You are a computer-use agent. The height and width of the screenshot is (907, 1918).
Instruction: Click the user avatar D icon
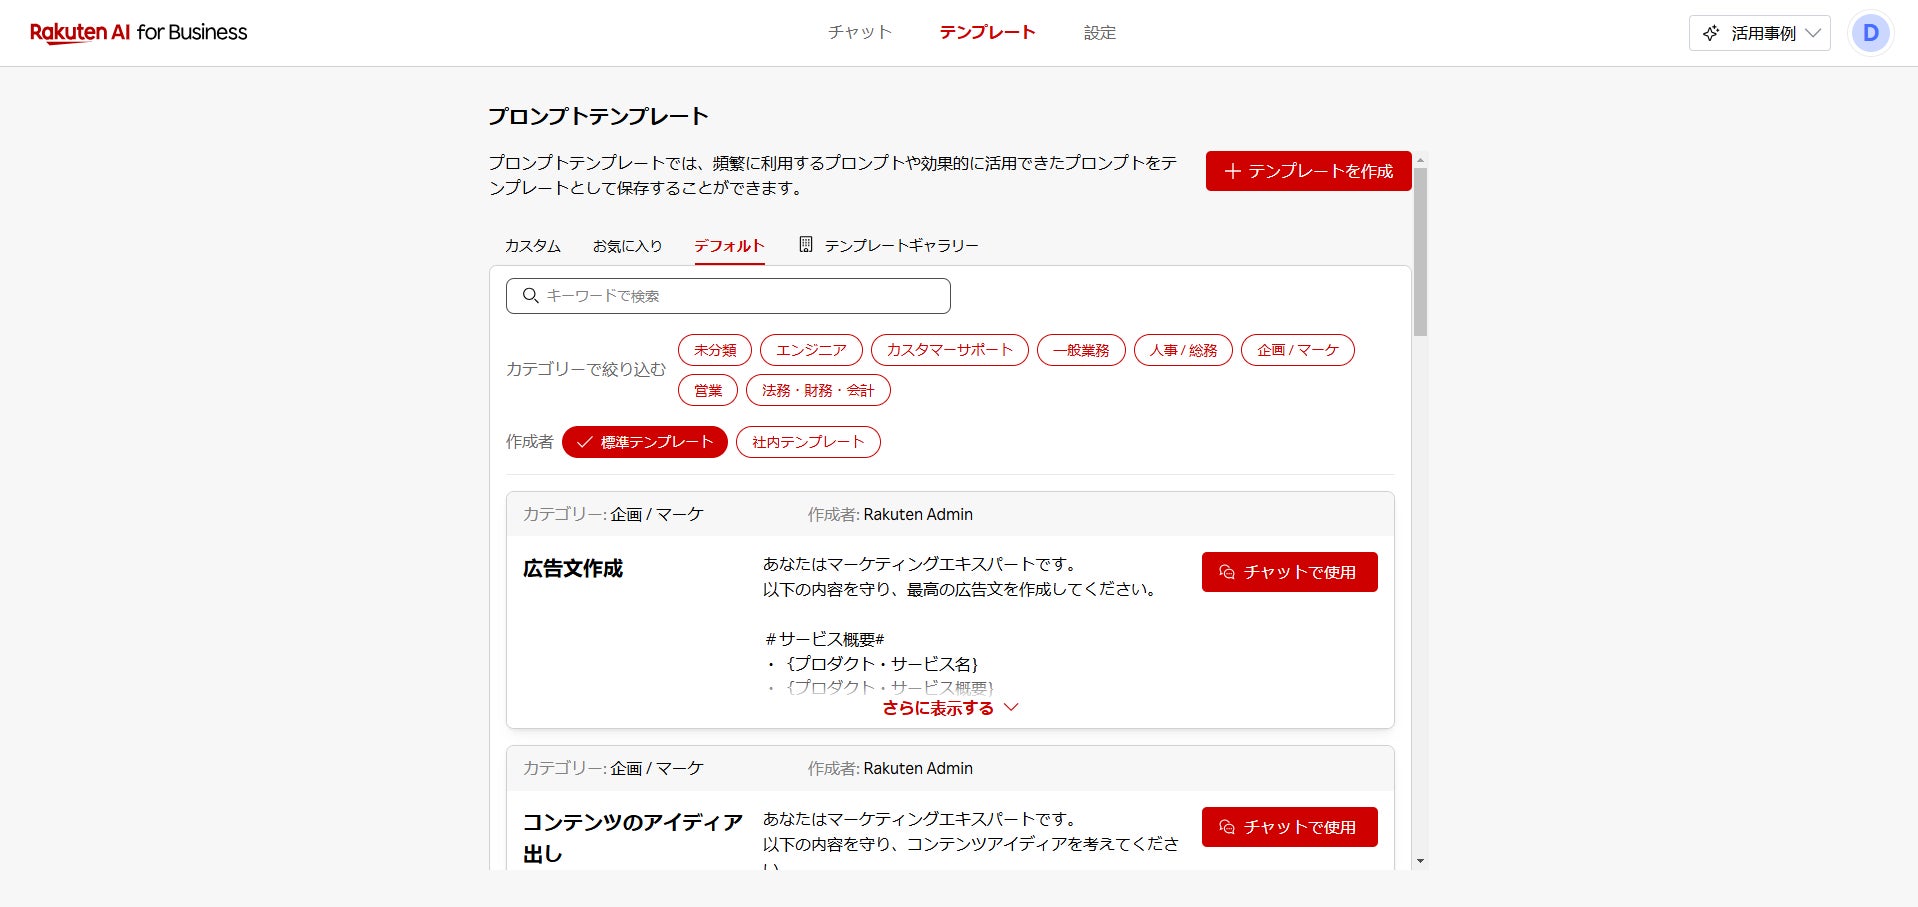tap(1870, 33)
